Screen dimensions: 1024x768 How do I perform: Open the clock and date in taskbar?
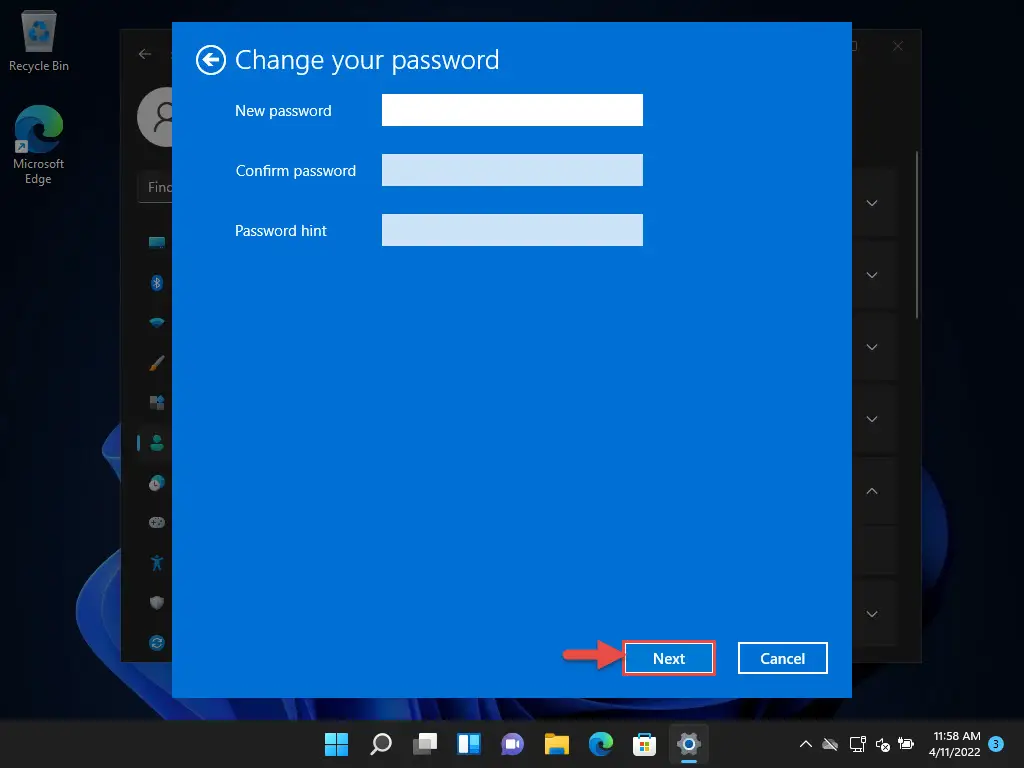click(x=956, y=744)
